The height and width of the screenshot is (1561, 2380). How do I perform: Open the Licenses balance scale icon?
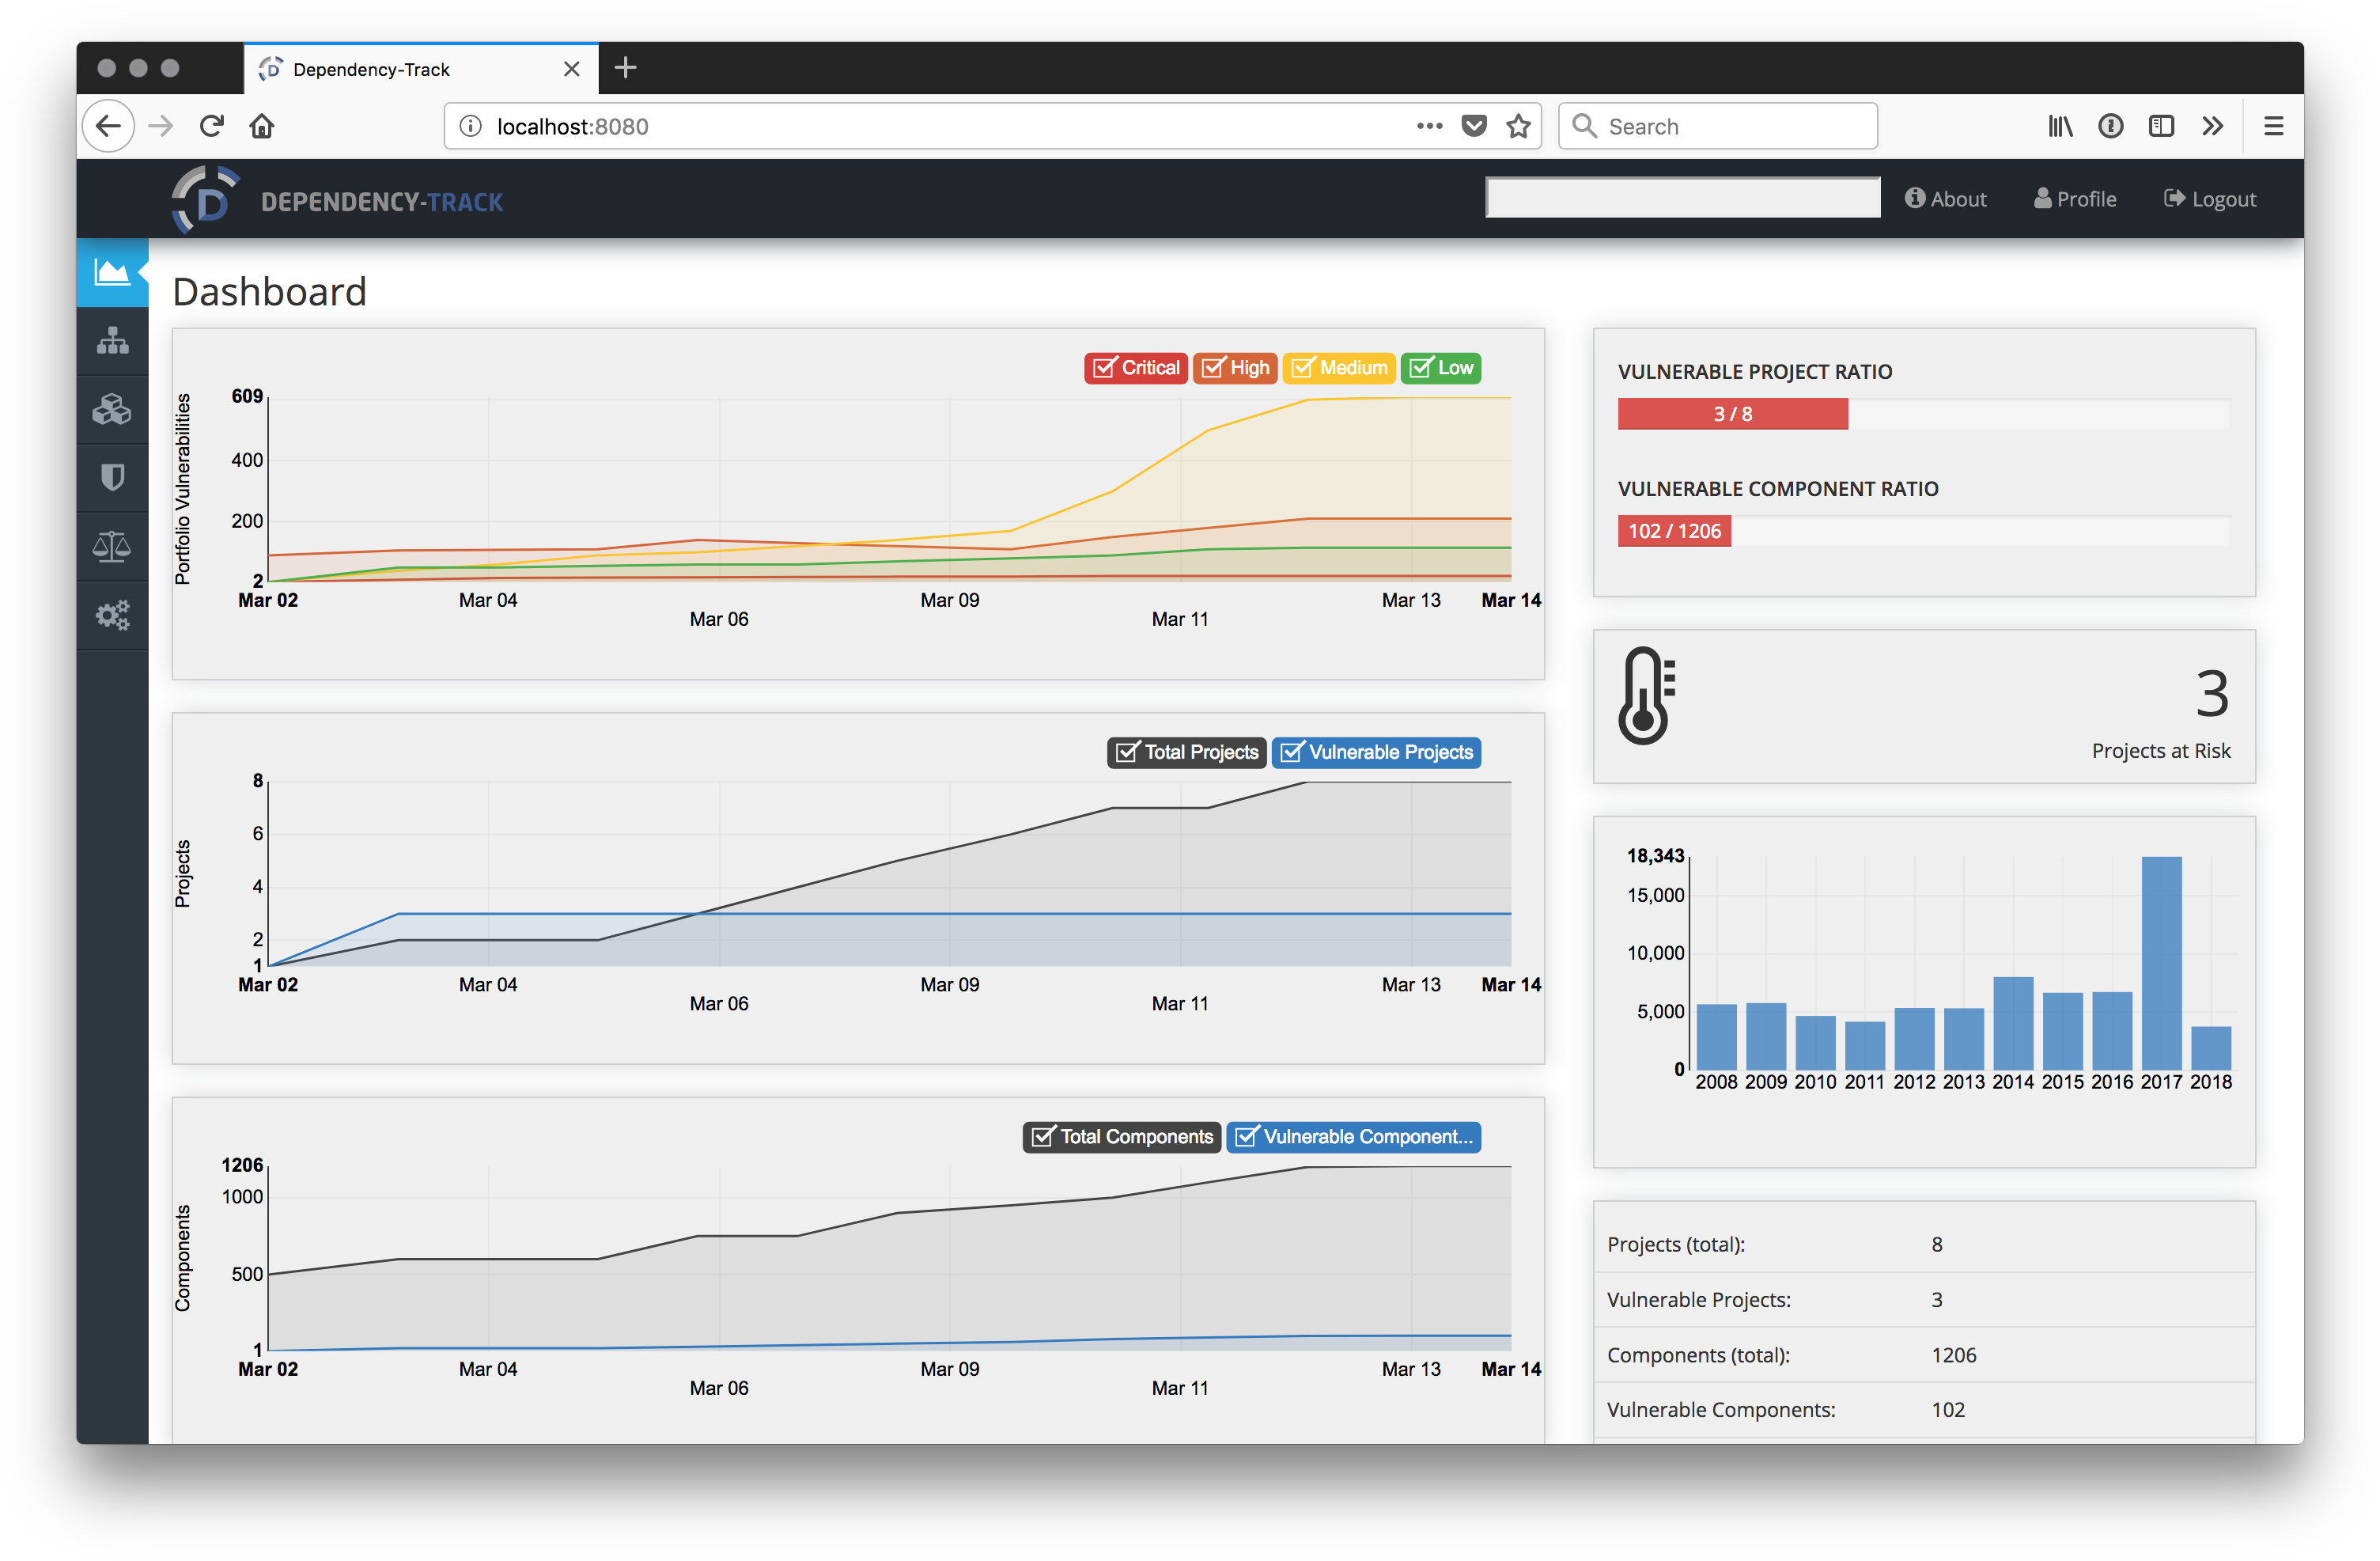click(112, 546)
